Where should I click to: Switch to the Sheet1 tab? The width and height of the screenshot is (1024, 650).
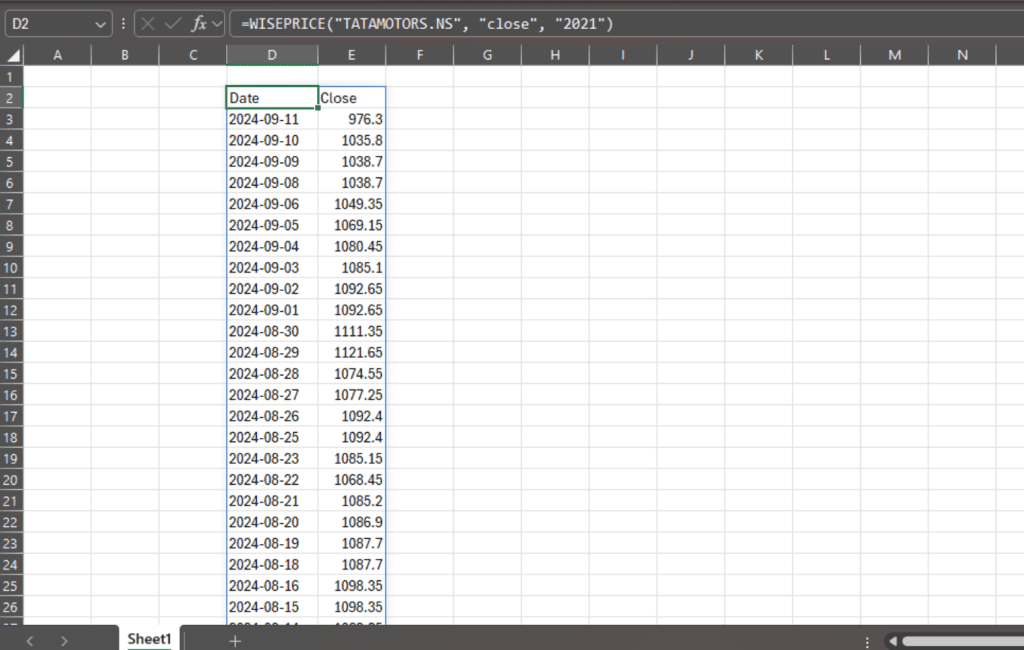click(x=149, y=639)
